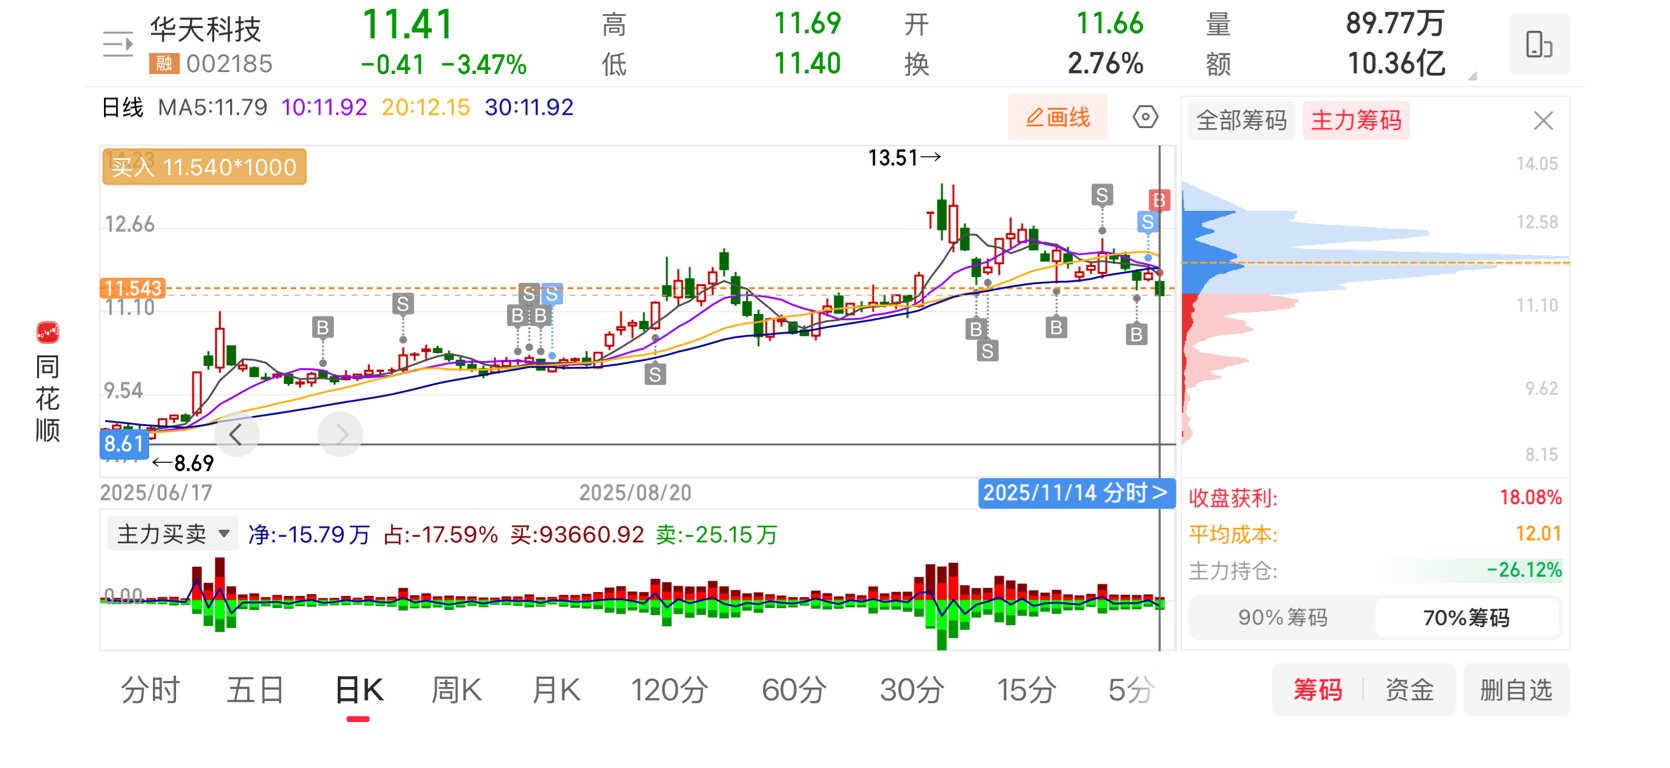Image resolution: width=1670 pixels, height=768 pixels.
Task: Switch to landscape/portrait view icon
Action: click(x=1539, y=44)
